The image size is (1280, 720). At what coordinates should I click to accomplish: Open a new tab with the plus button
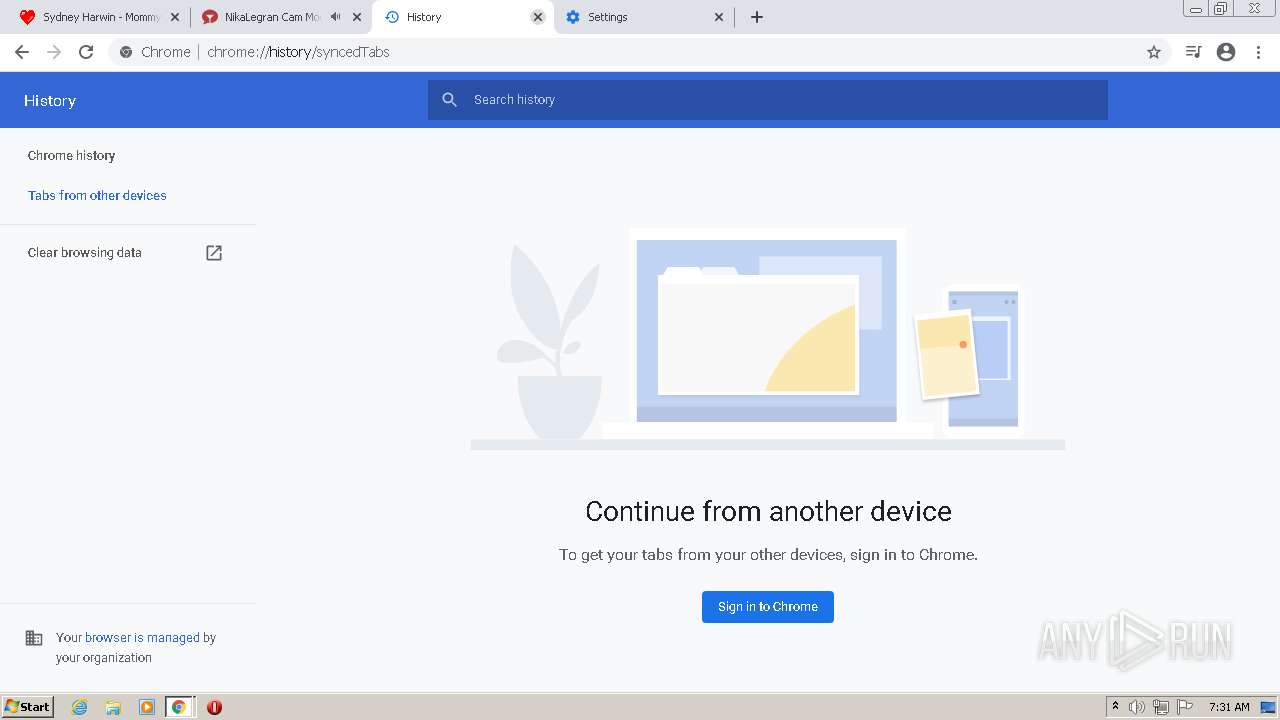(757, 17)
